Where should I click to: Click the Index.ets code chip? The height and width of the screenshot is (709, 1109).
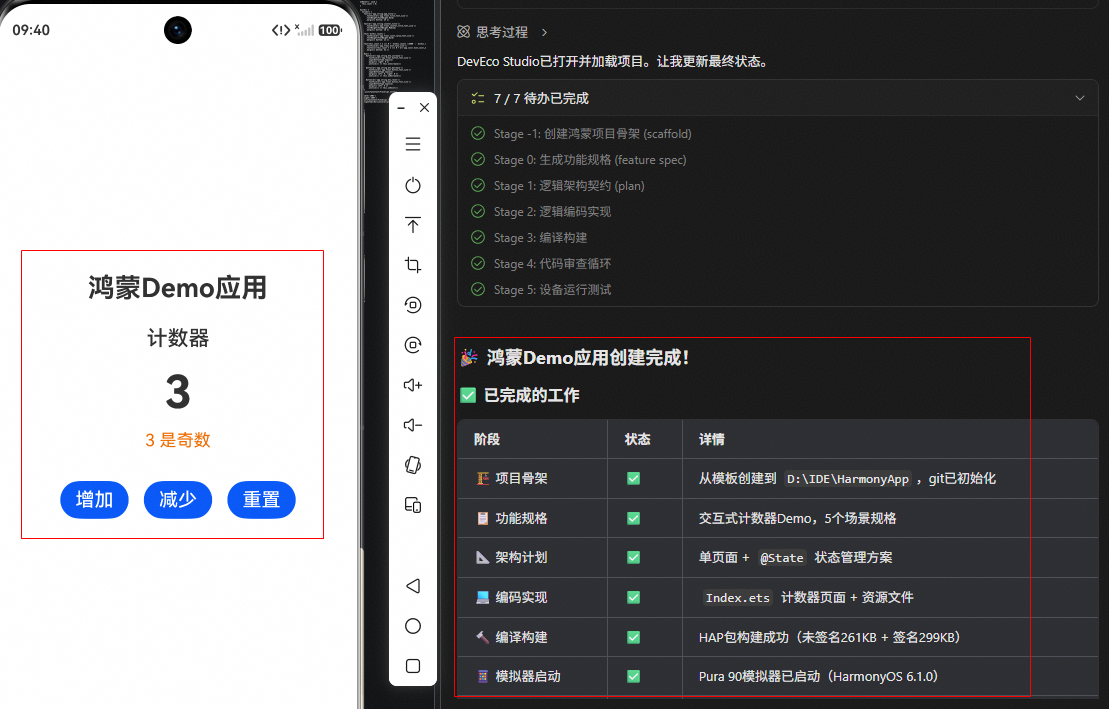pos(738,598)
